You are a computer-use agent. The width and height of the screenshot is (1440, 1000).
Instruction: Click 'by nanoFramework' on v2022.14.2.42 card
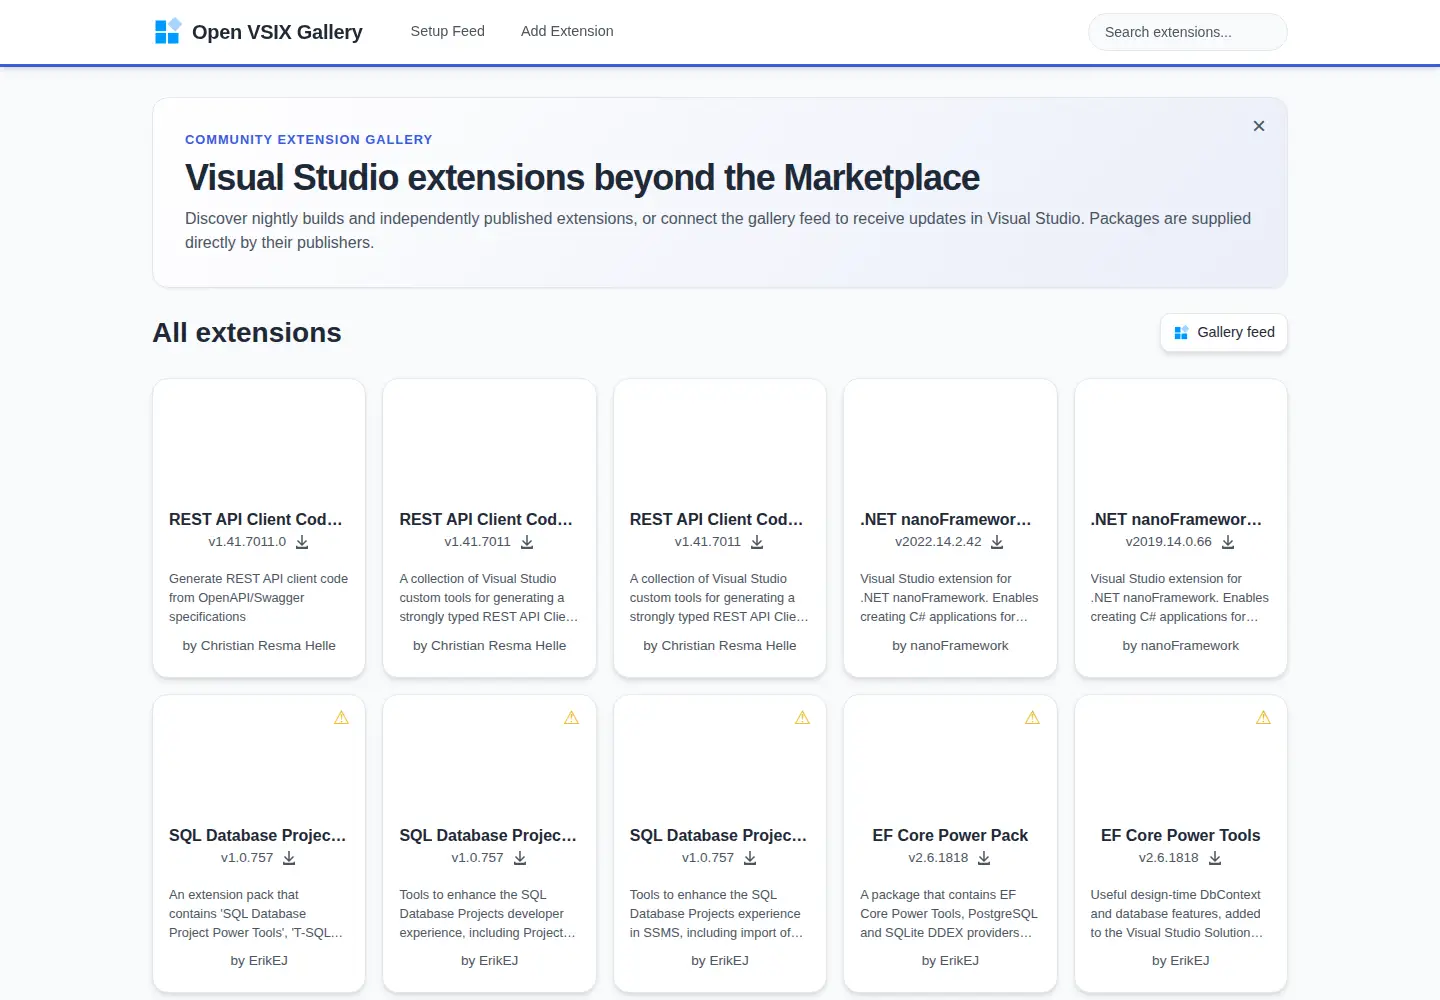pos(950,646)
